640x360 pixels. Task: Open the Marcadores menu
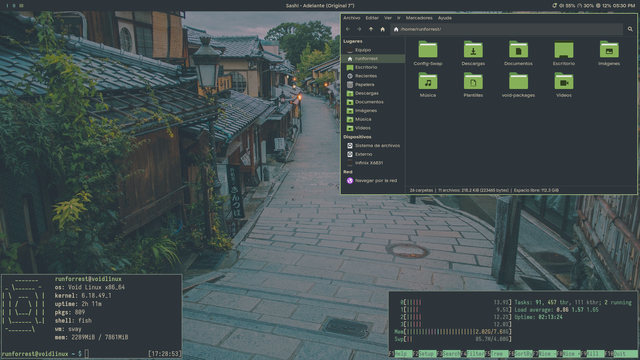click(419, 18)
